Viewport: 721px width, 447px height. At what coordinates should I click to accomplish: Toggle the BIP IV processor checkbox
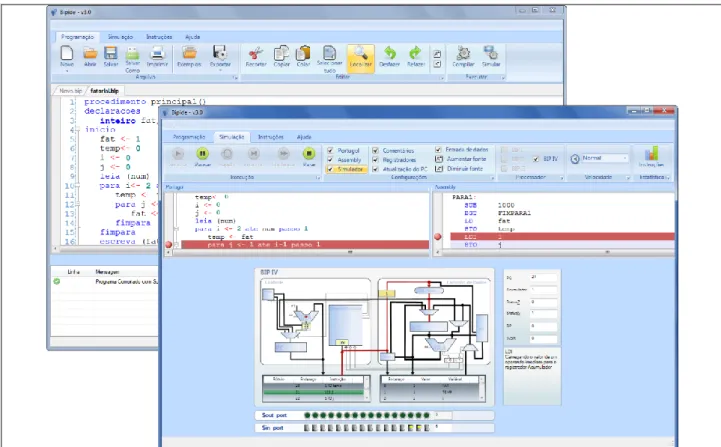[536, 159]
